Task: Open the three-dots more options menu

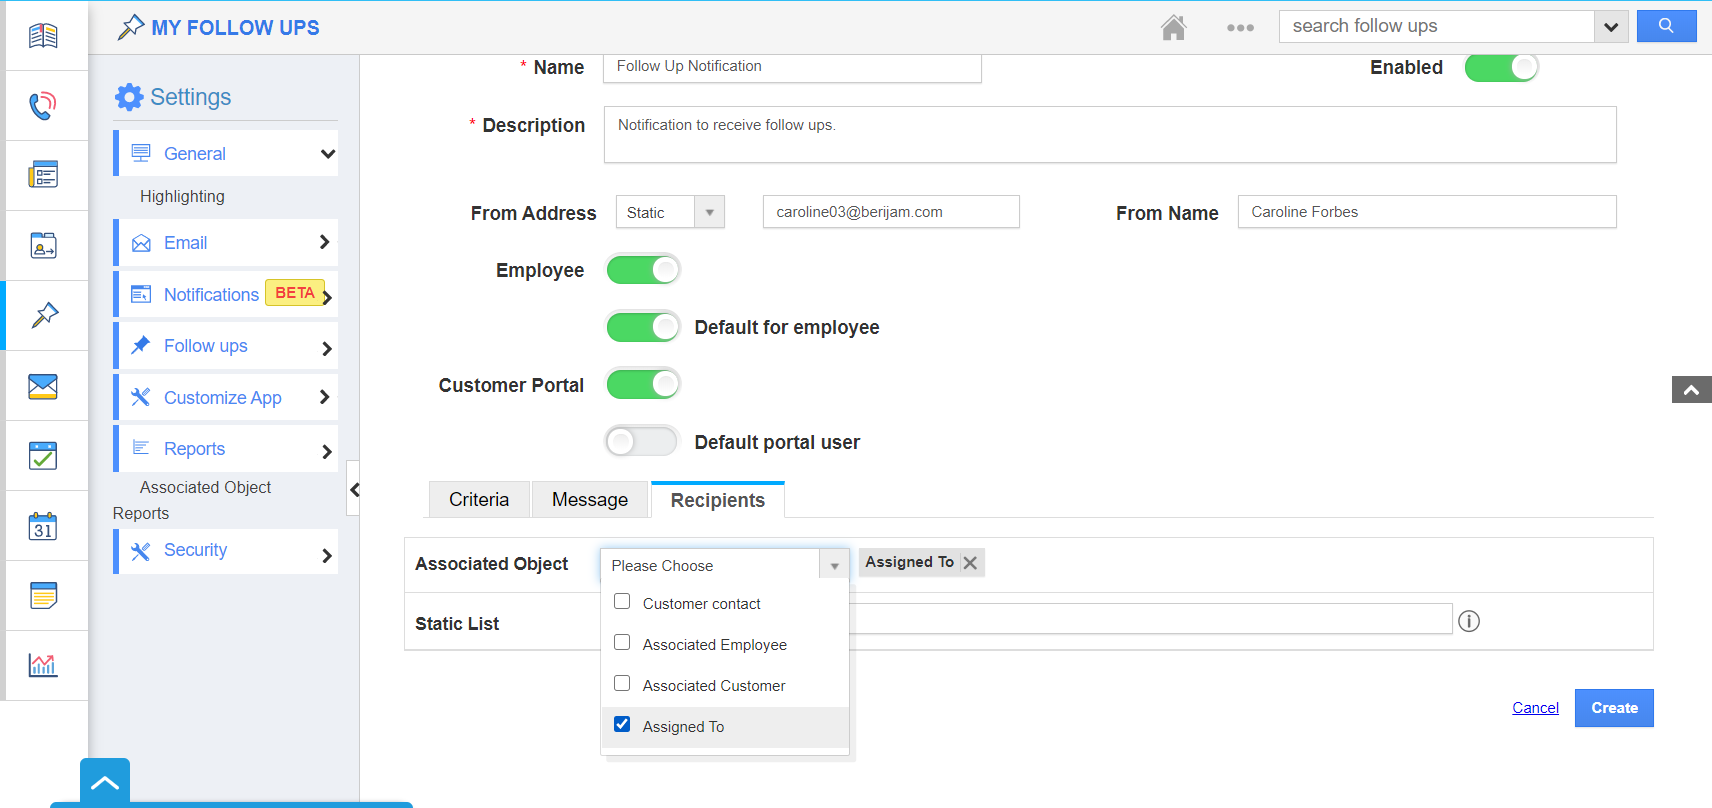Action: tap(1240, 28)
